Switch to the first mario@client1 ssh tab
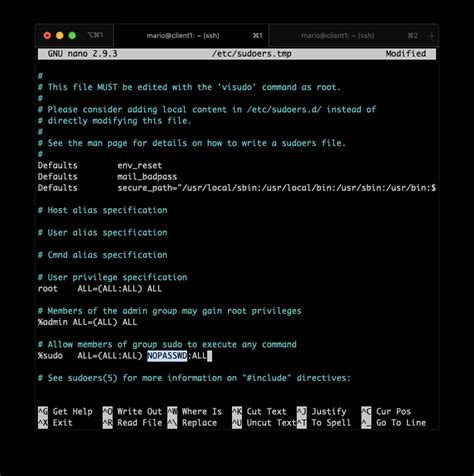Screen dimensions: 474x476 [191, 35]
